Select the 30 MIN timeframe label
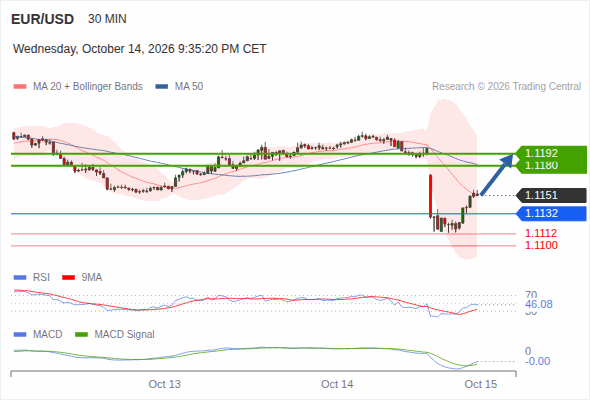Image resolution: width=590 pixels, height=400 pixels. pyautogui.click(x=107, y=19)
